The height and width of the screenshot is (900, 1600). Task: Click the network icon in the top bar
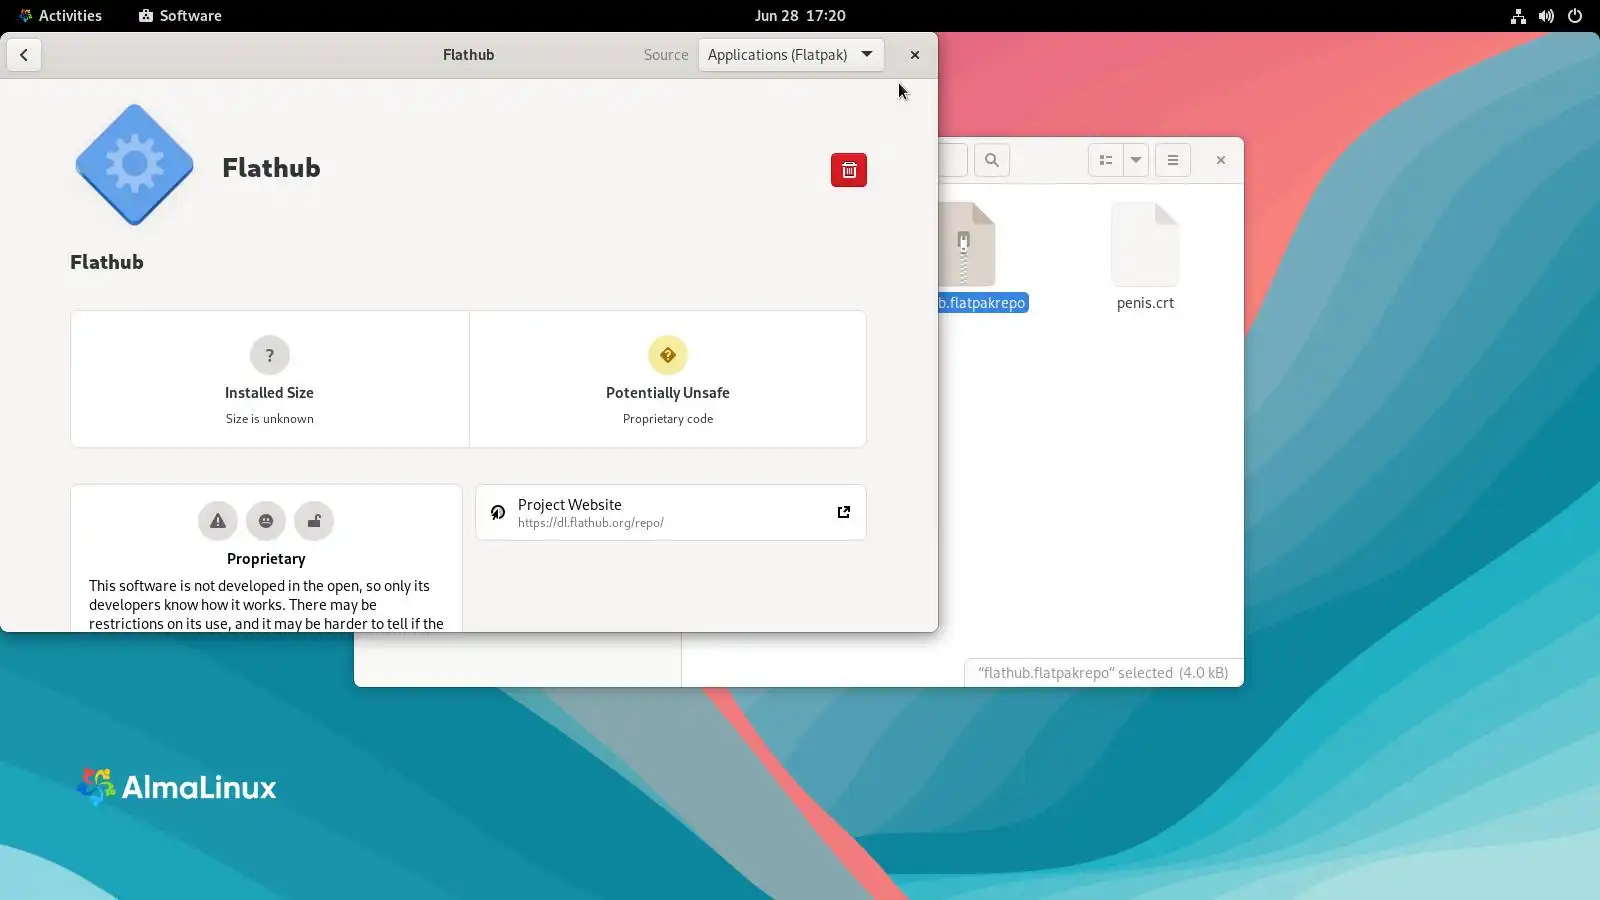1518,16
